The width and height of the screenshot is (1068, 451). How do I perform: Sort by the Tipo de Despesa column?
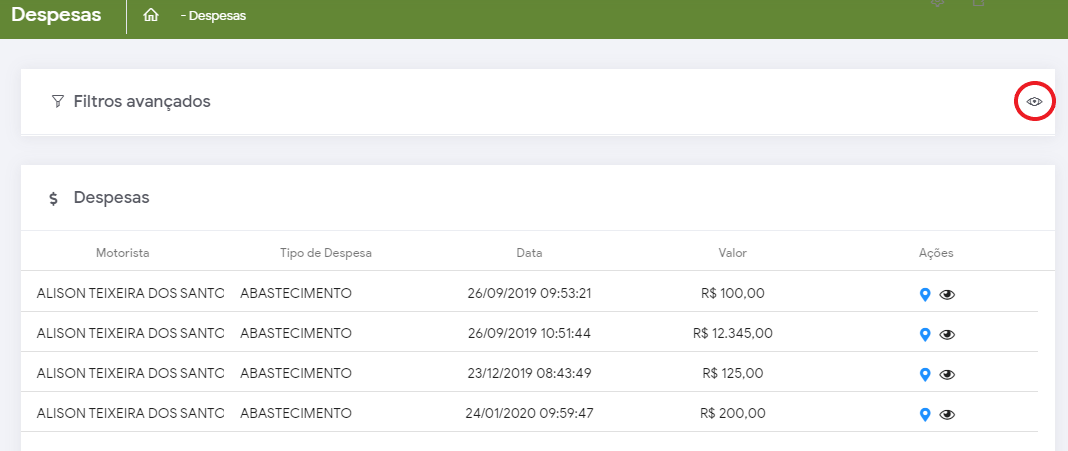coord(326,253)
